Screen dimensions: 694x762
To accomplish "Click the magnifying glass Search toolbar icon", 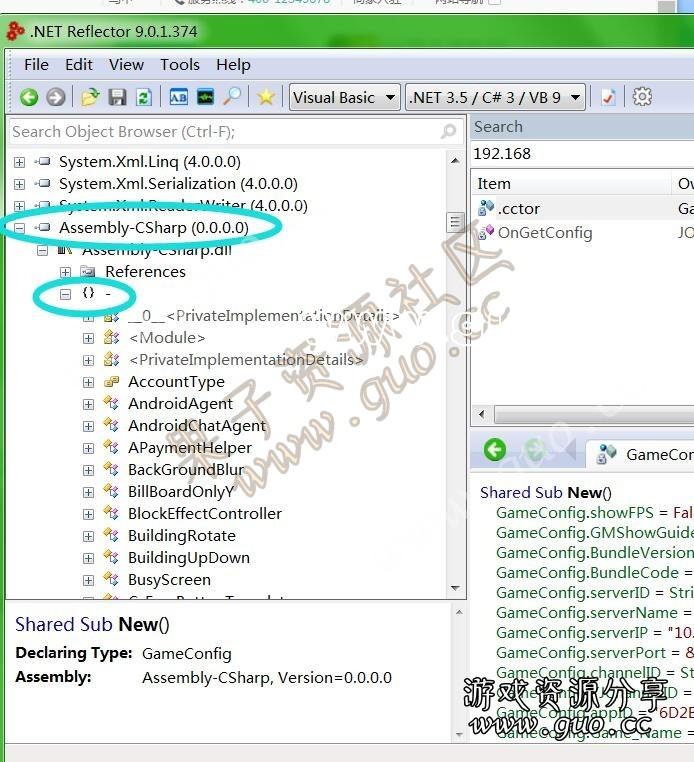I will click(232, 97).
